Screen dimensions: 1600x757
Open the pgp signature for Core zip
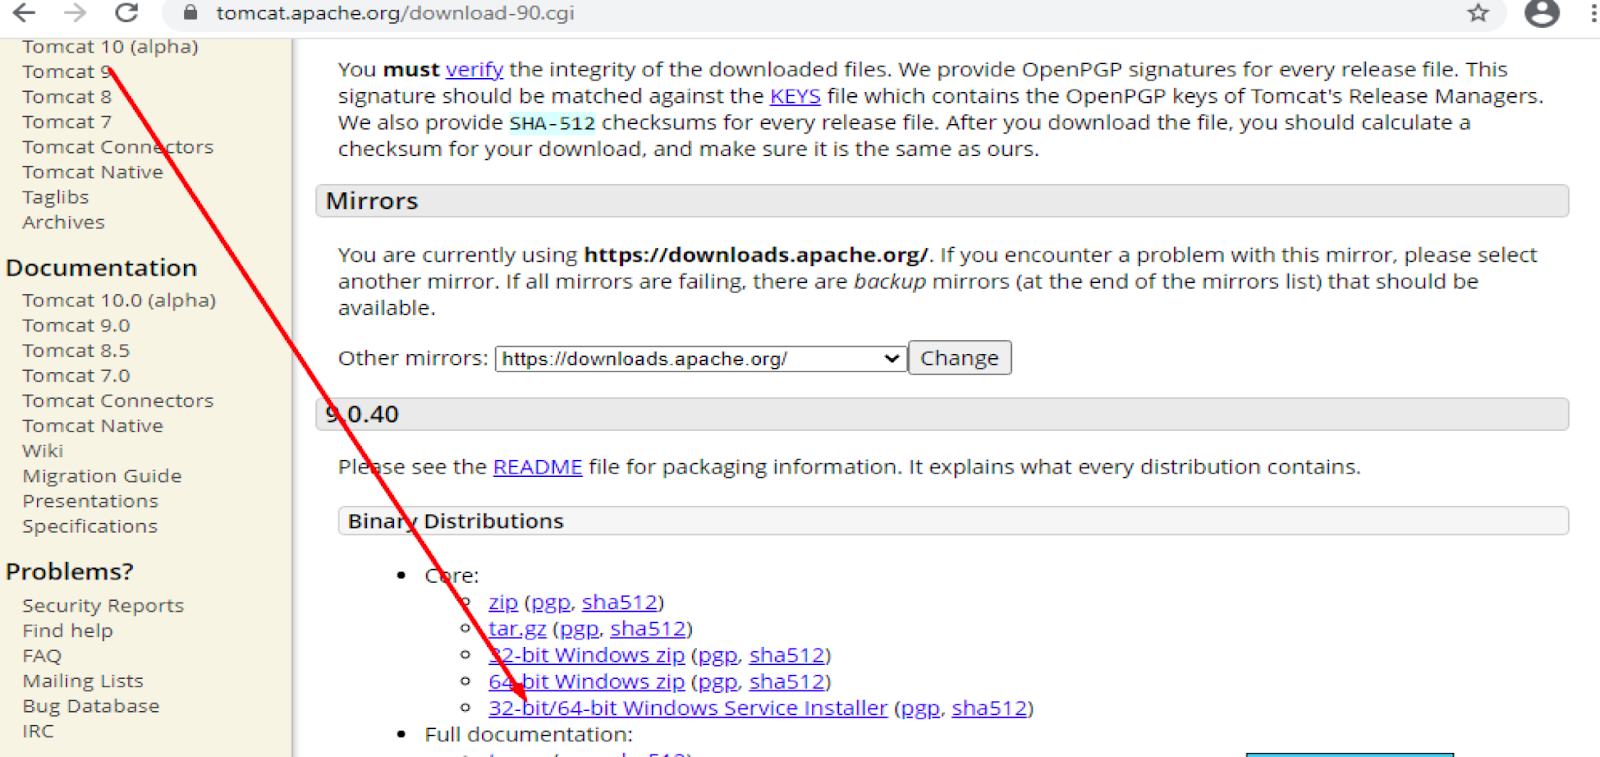click(x=551, y=603)
